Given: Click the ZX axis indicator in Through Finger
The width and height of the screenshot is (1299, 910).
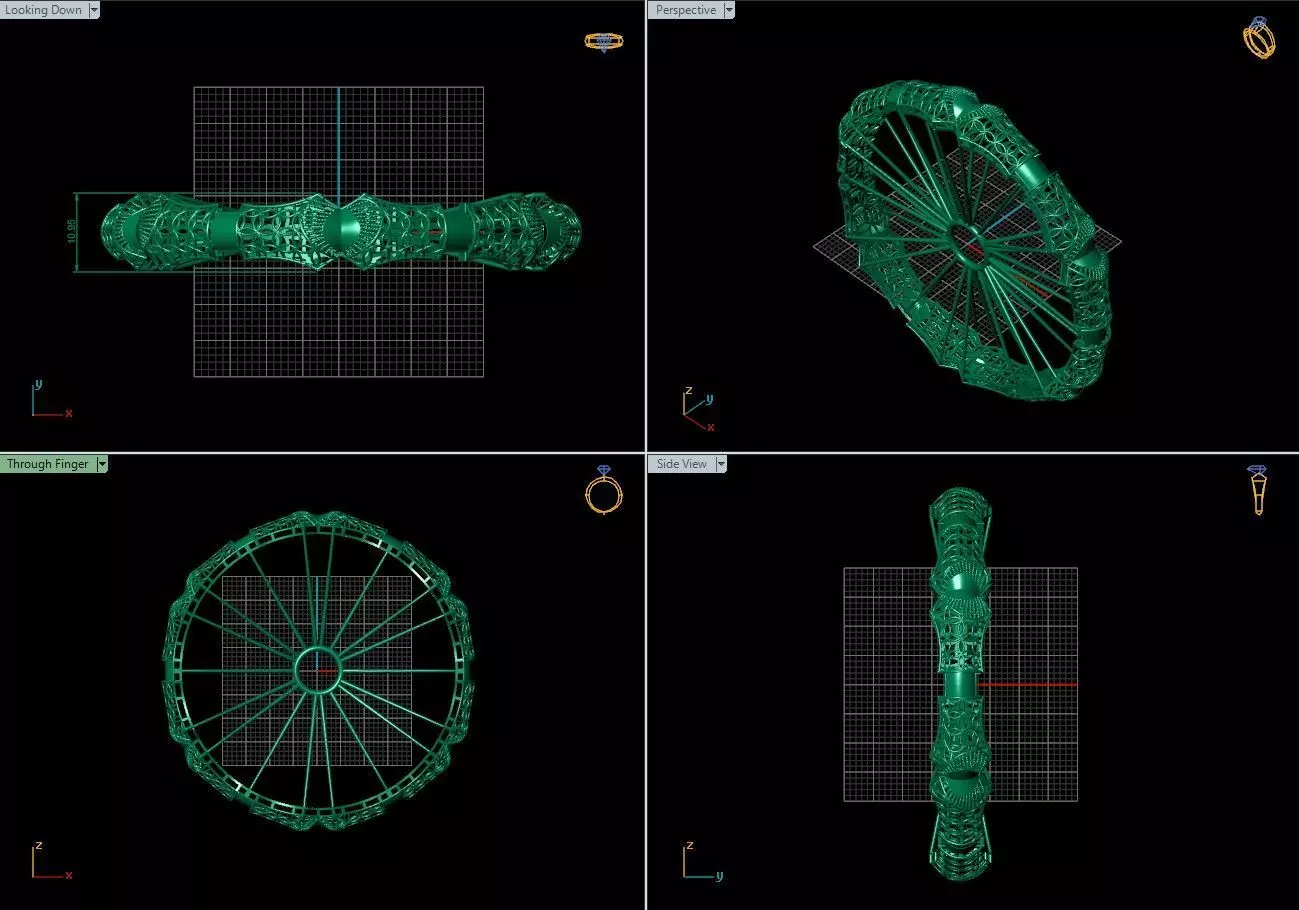Looking at the screenshot, I should pyautogui.click(x=50, y=860).
